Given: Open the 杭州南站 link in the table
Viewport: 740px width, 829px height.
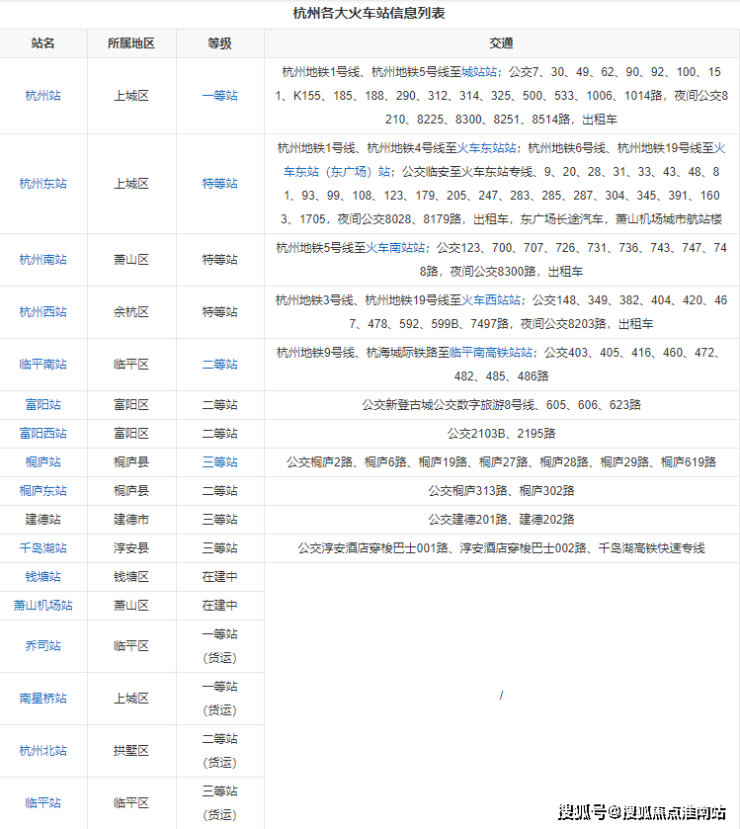Looking at the screenshot, I should 43,260.
